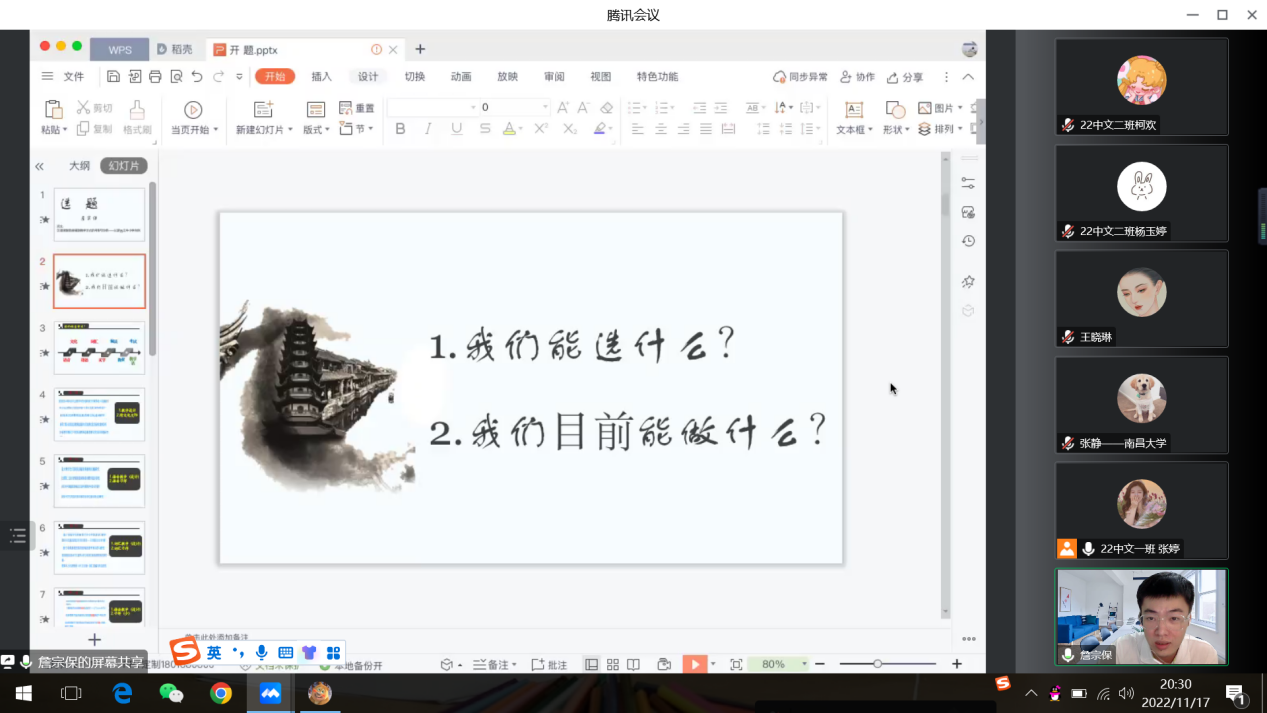1267x713 pixels.
Task: Switch panel to 幻灯片 thumbnails view
Action: 124,166
